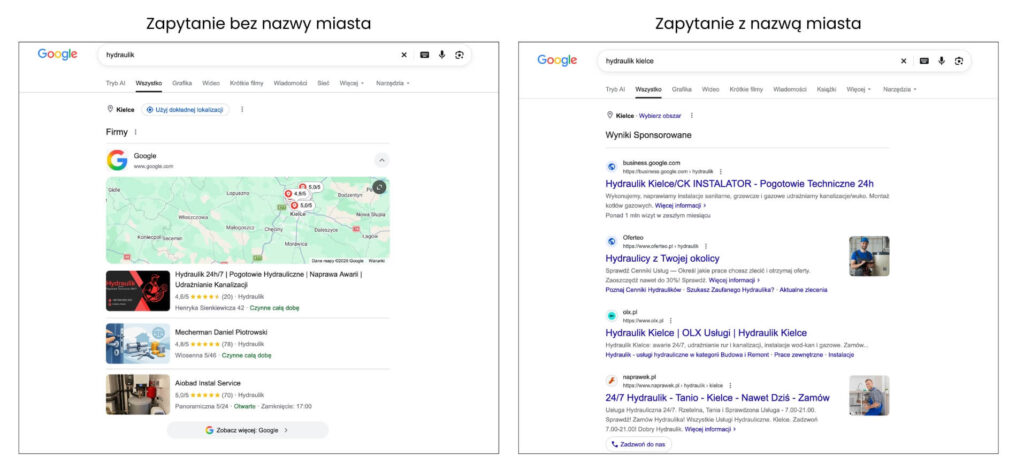Viewport: 1024px width, 470px height.
Task: Open 'Aiobad Instal Service' business listing
Action: pyautogui.click(x=208, y=383)
